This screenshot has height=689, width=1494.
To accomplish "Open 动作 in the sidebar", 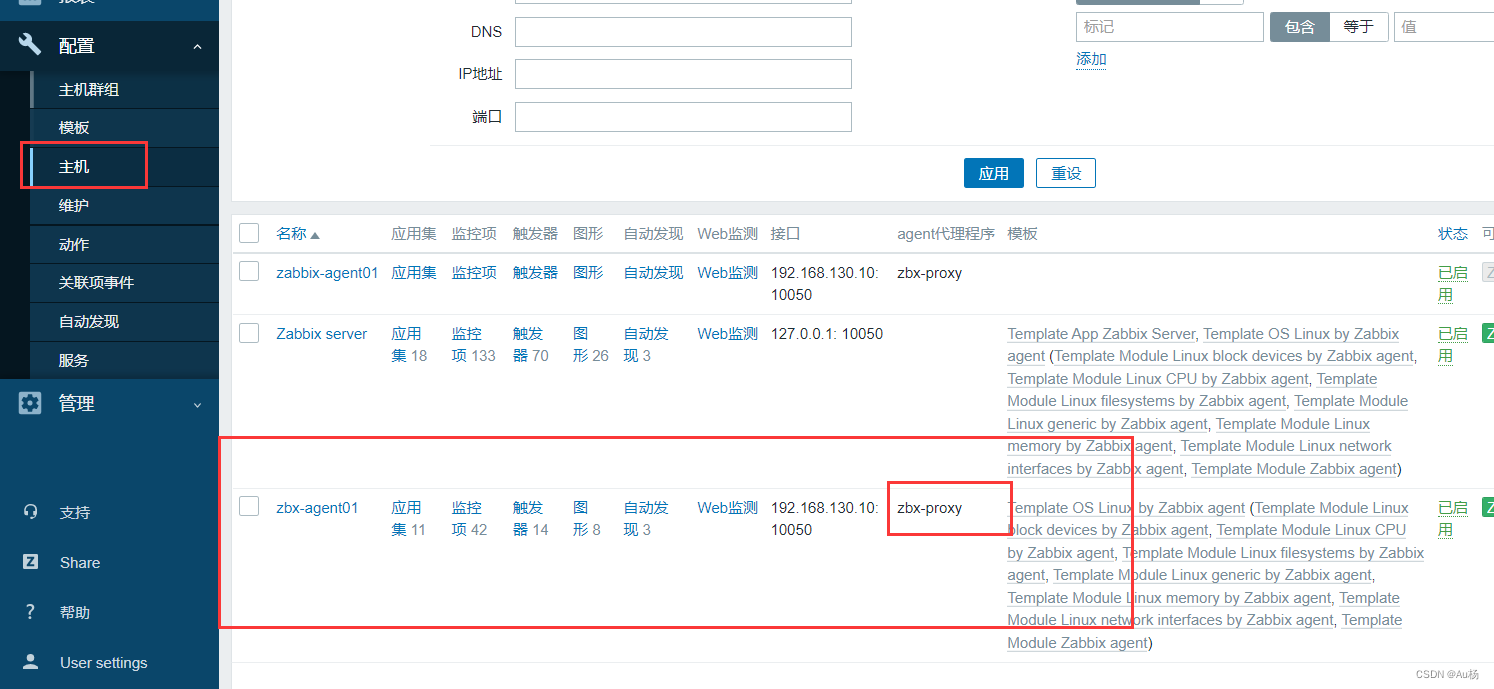I will point(125,244).
